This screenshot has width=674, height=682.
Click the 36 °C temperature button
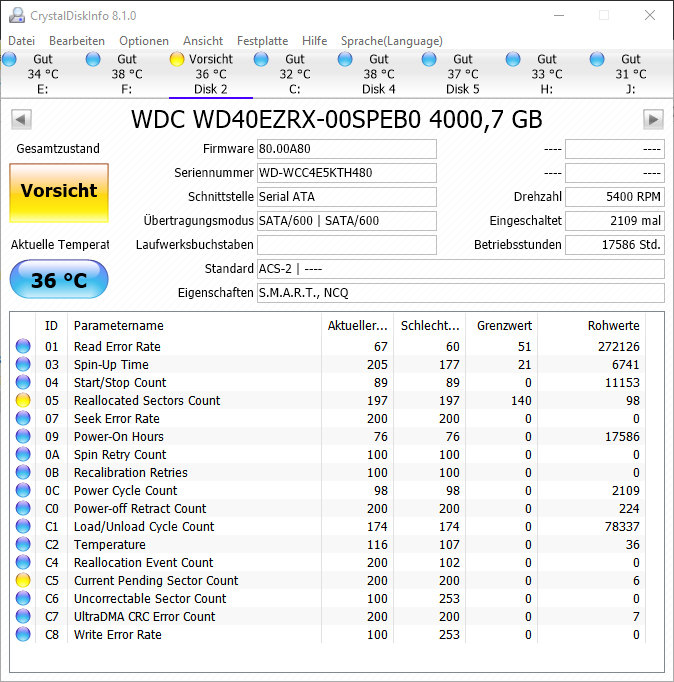(59, 279)
